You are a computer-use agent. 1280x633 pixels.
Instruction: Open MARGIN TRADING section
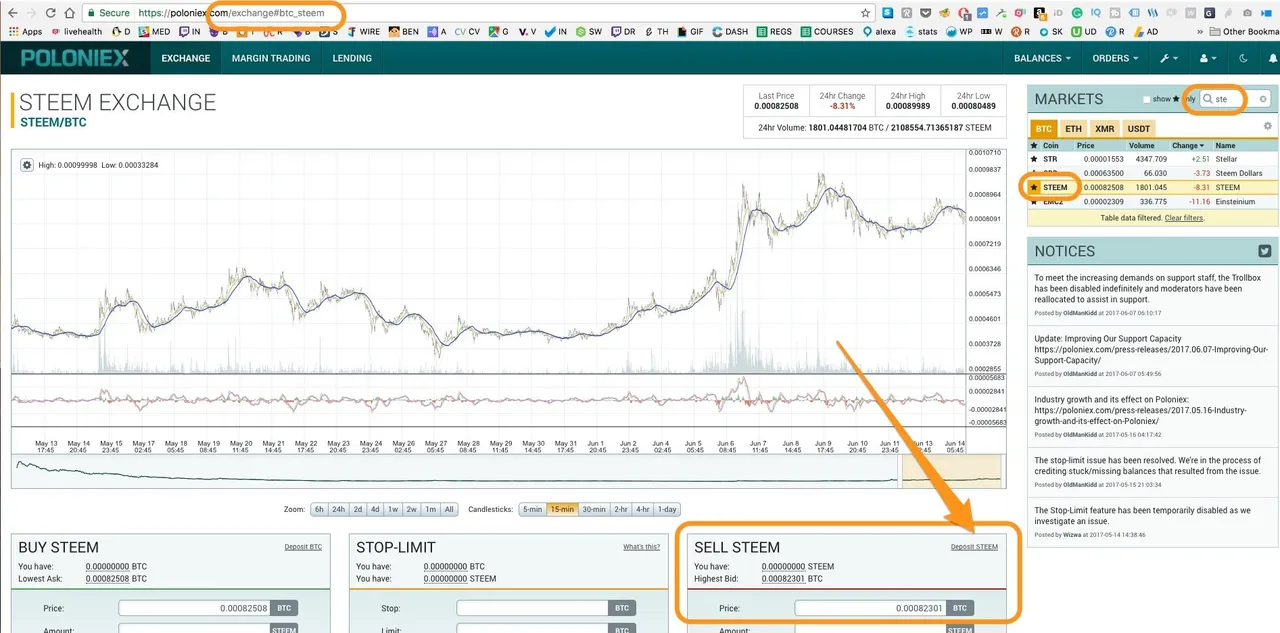click(273, 58)
